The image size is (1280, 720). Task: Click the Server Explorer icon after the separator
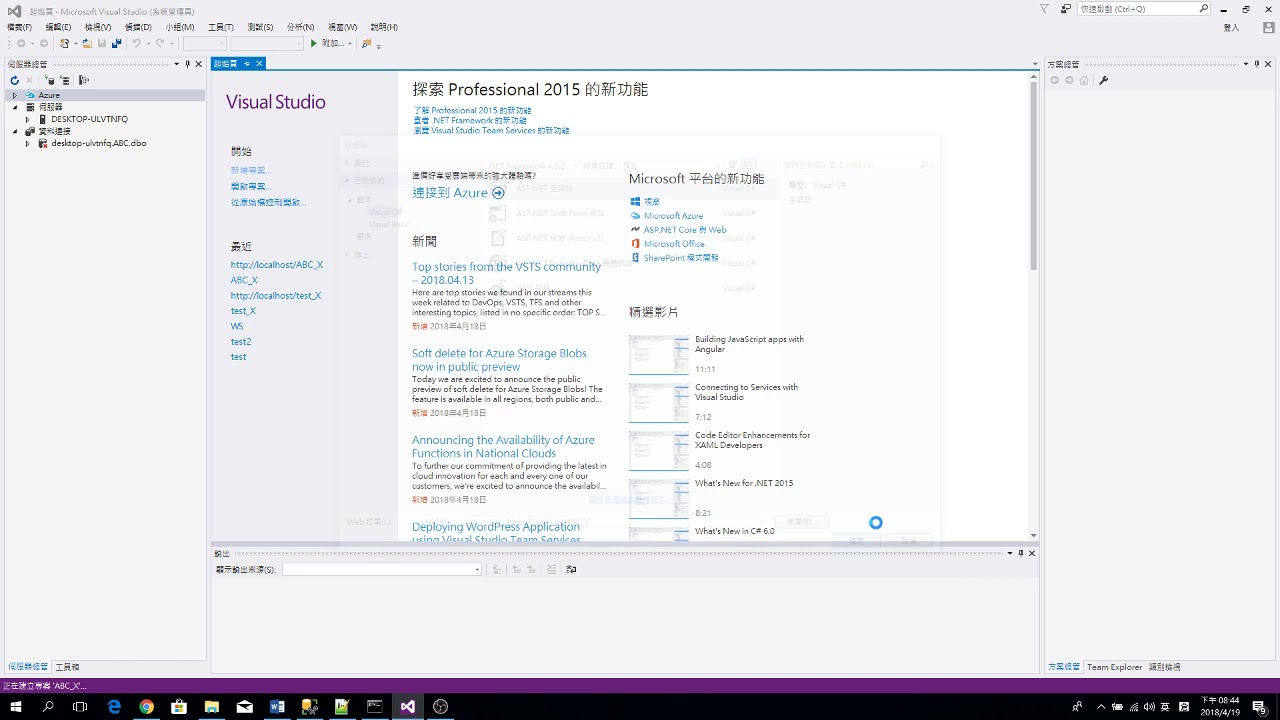pos(84,80)
